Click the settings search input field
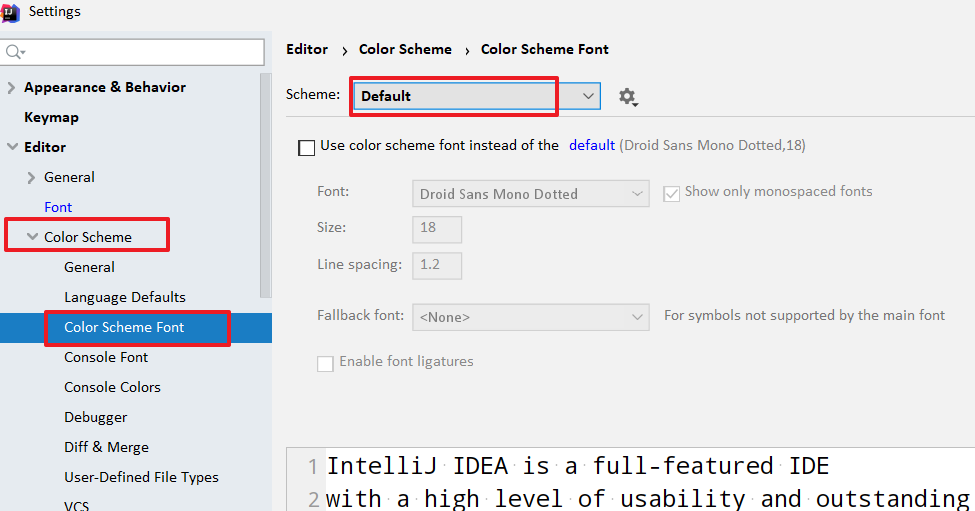Screen dimensions: 975x511 coord(140,51)
